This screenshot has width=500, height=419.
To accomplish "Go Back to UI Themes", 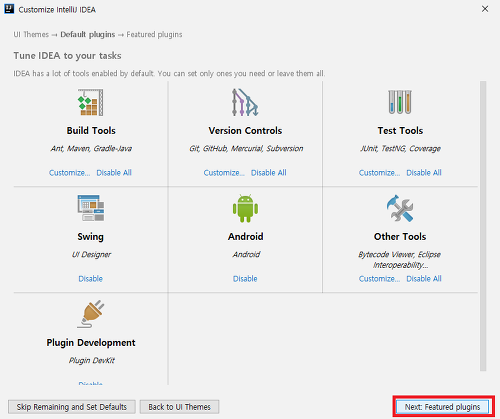I will [179, 407].
